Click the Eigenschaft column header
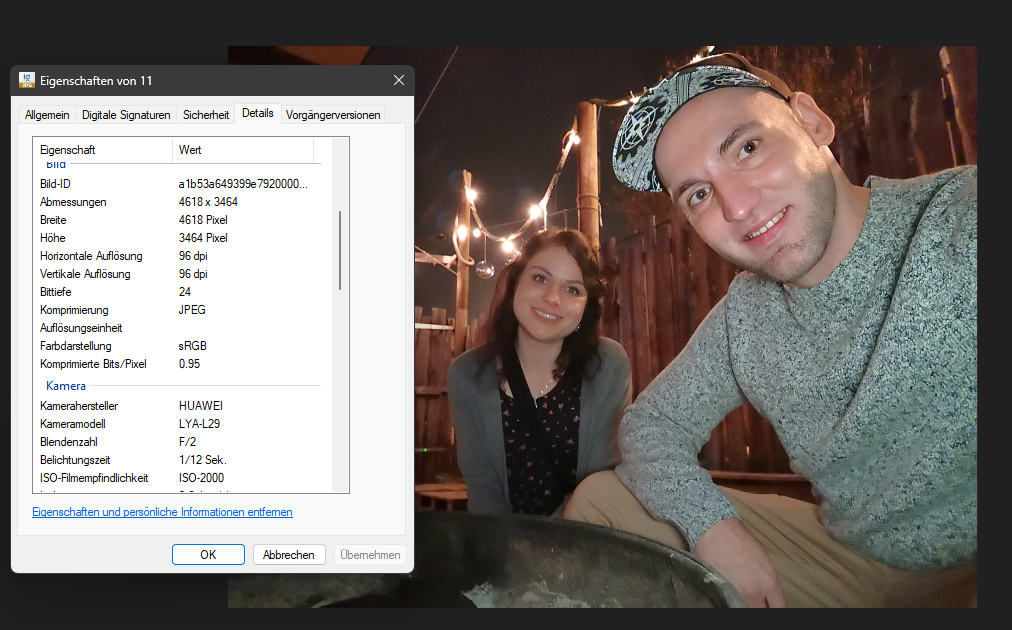The width and height of the screenshot is (1012, 630). pos(102,150)
